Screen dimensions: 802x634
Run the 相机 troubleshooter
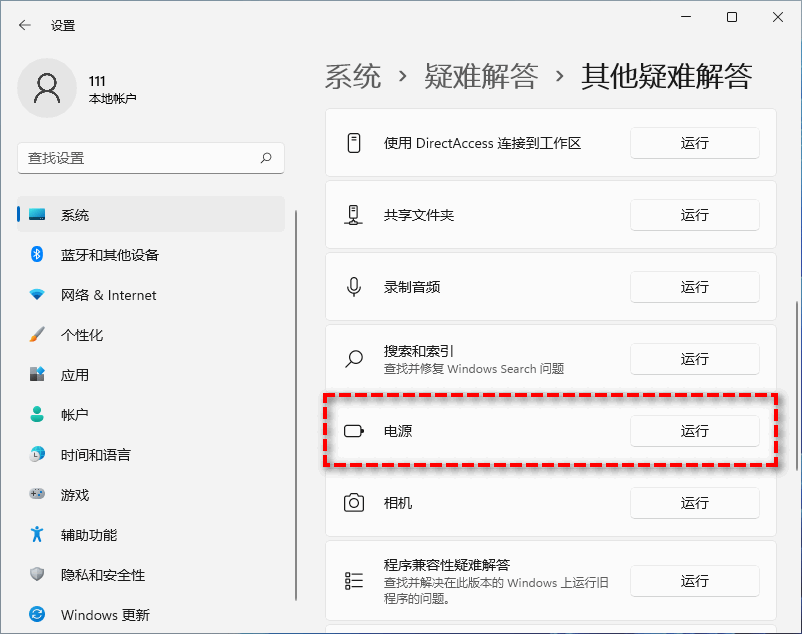pyautogui.click(x=694, y=503)
